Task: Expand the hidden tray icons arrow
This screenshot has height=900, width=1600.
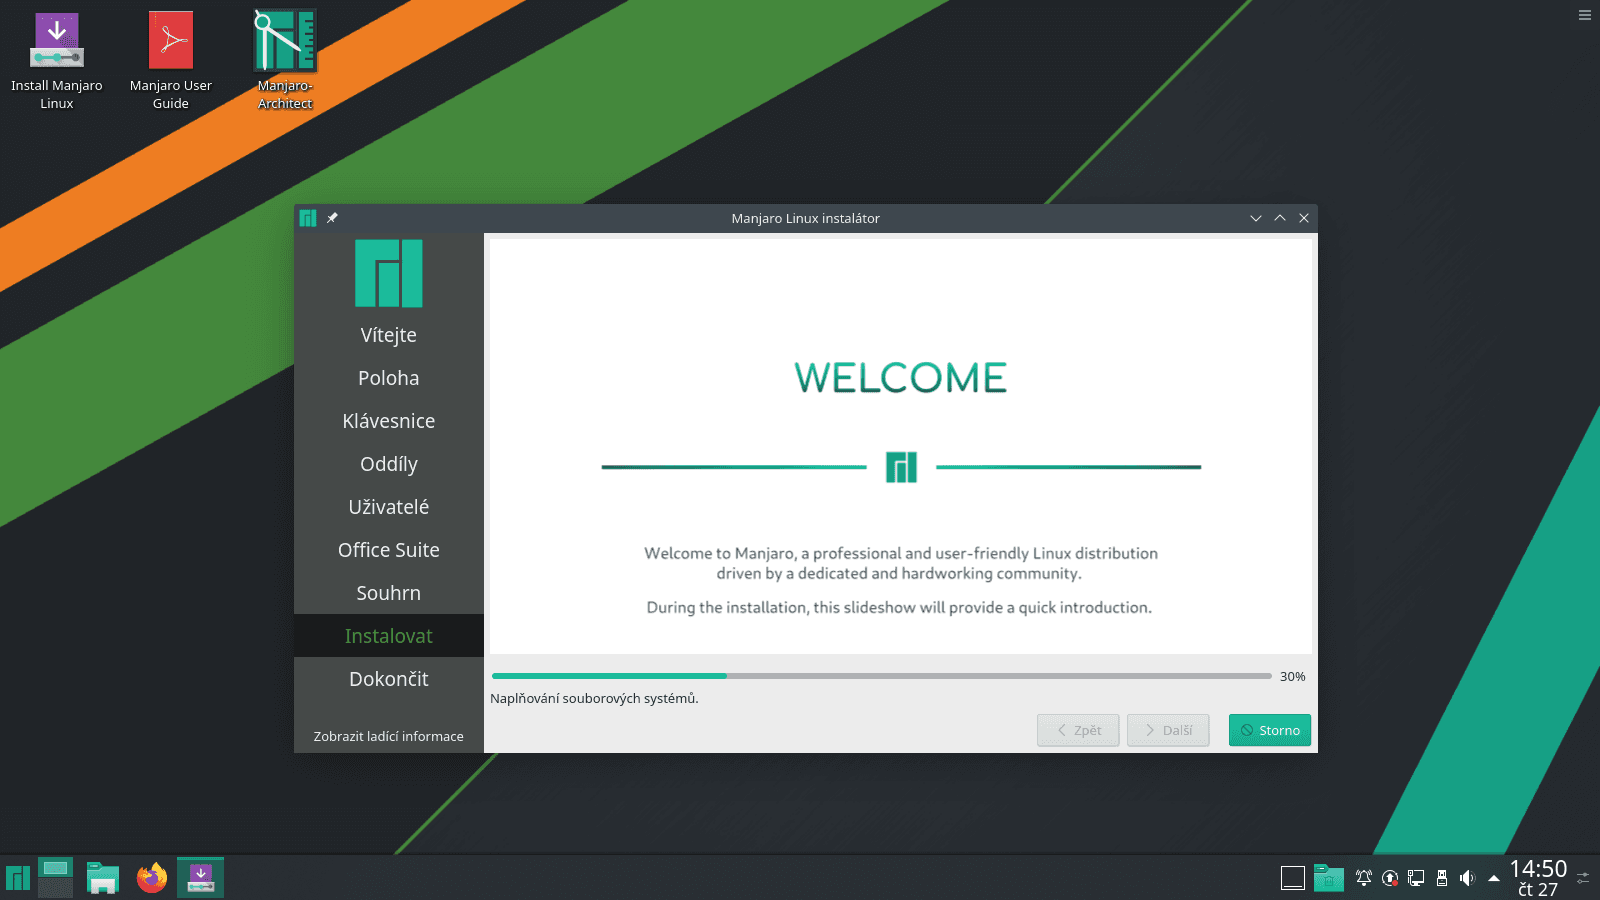Action: tap(1493, 877)
